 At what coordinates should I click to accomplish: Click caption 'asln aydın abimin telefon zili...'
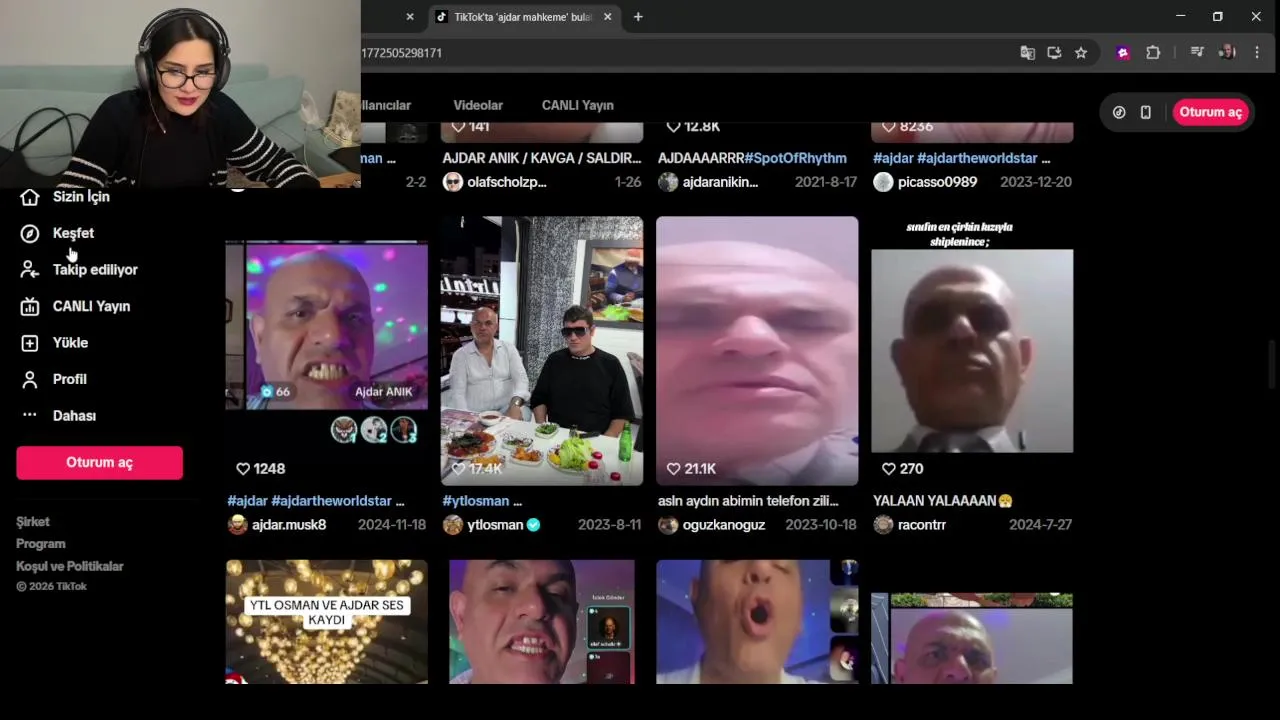point(748,501)
